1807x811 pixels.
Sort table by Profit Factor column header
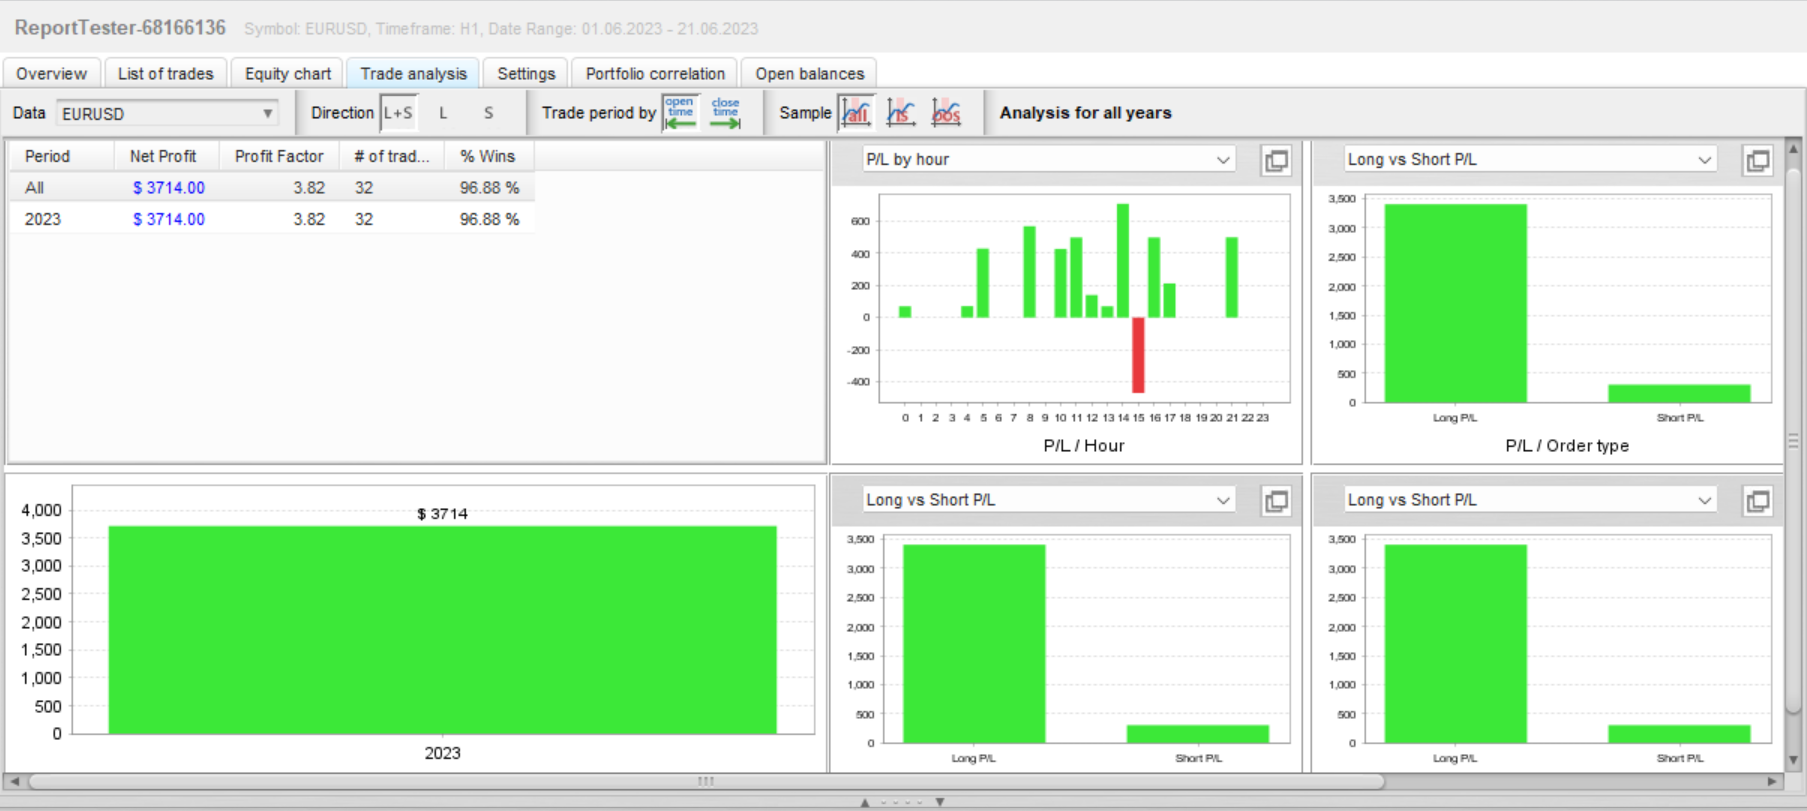(279, 156)
